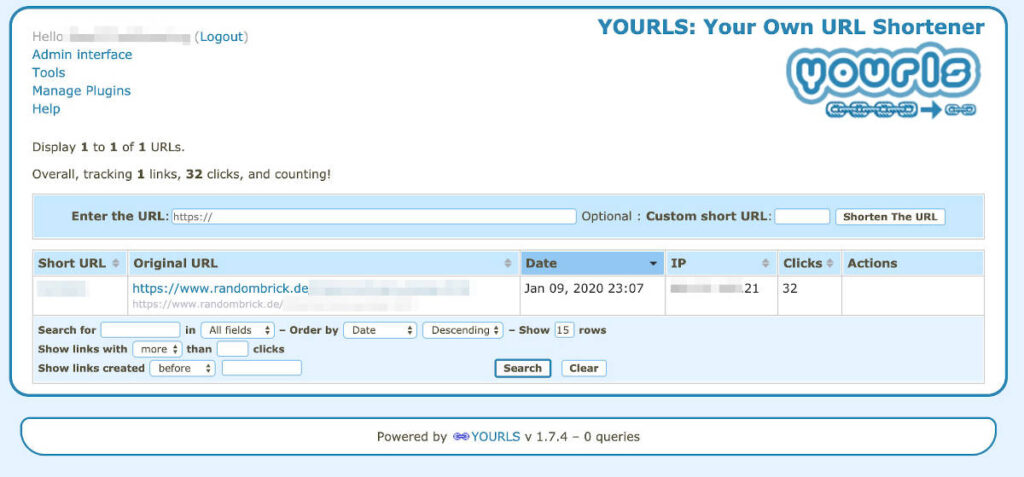Sort by Clicks column arrows

click(x=829, y=263)
